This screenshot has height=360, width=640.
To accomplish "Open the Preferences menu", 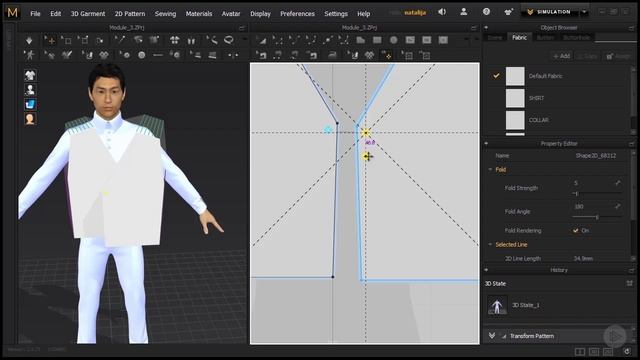I will click(297, 13).
